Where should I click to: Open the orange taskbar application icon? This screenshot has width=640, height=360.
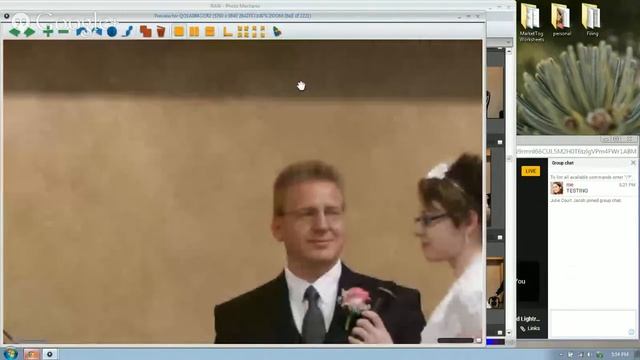pyautogui.click(x=31, y=354)
